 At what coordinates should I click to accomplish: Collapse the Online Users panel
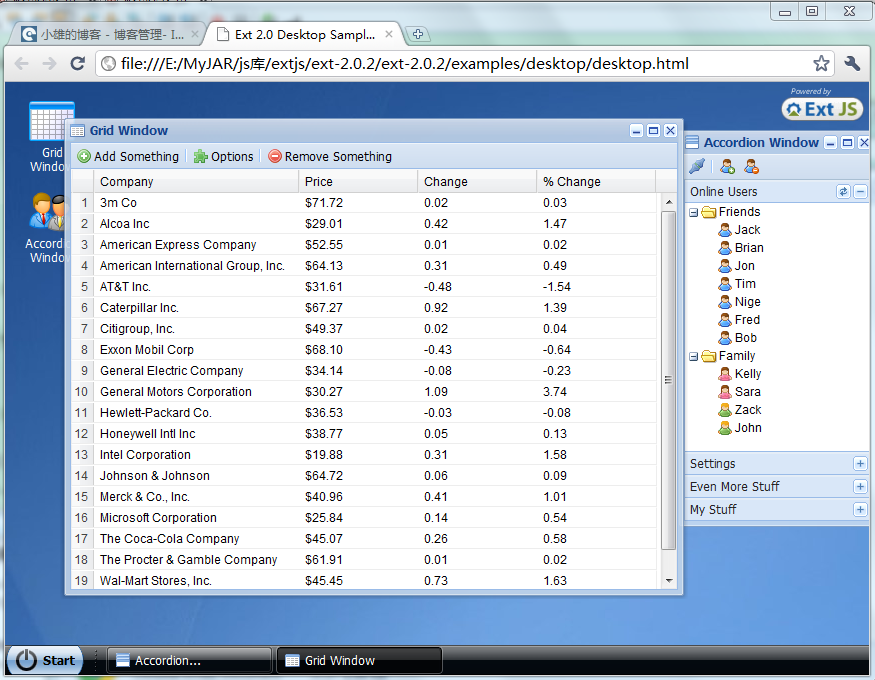coord(860,191)
